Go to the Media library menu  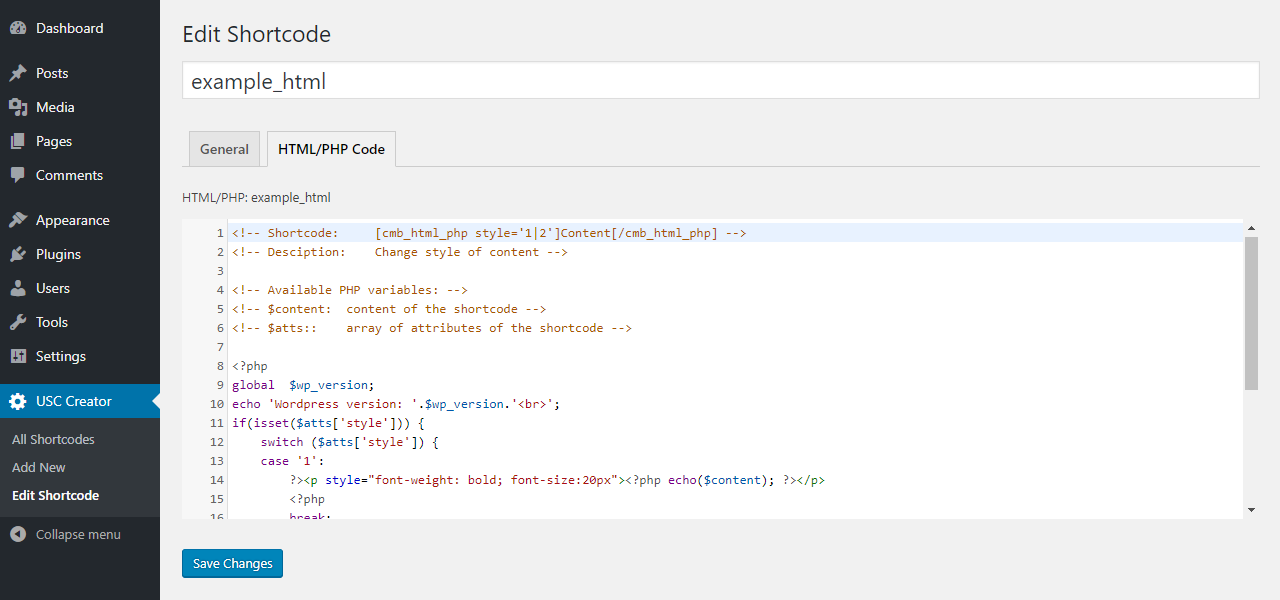point(80,107)
